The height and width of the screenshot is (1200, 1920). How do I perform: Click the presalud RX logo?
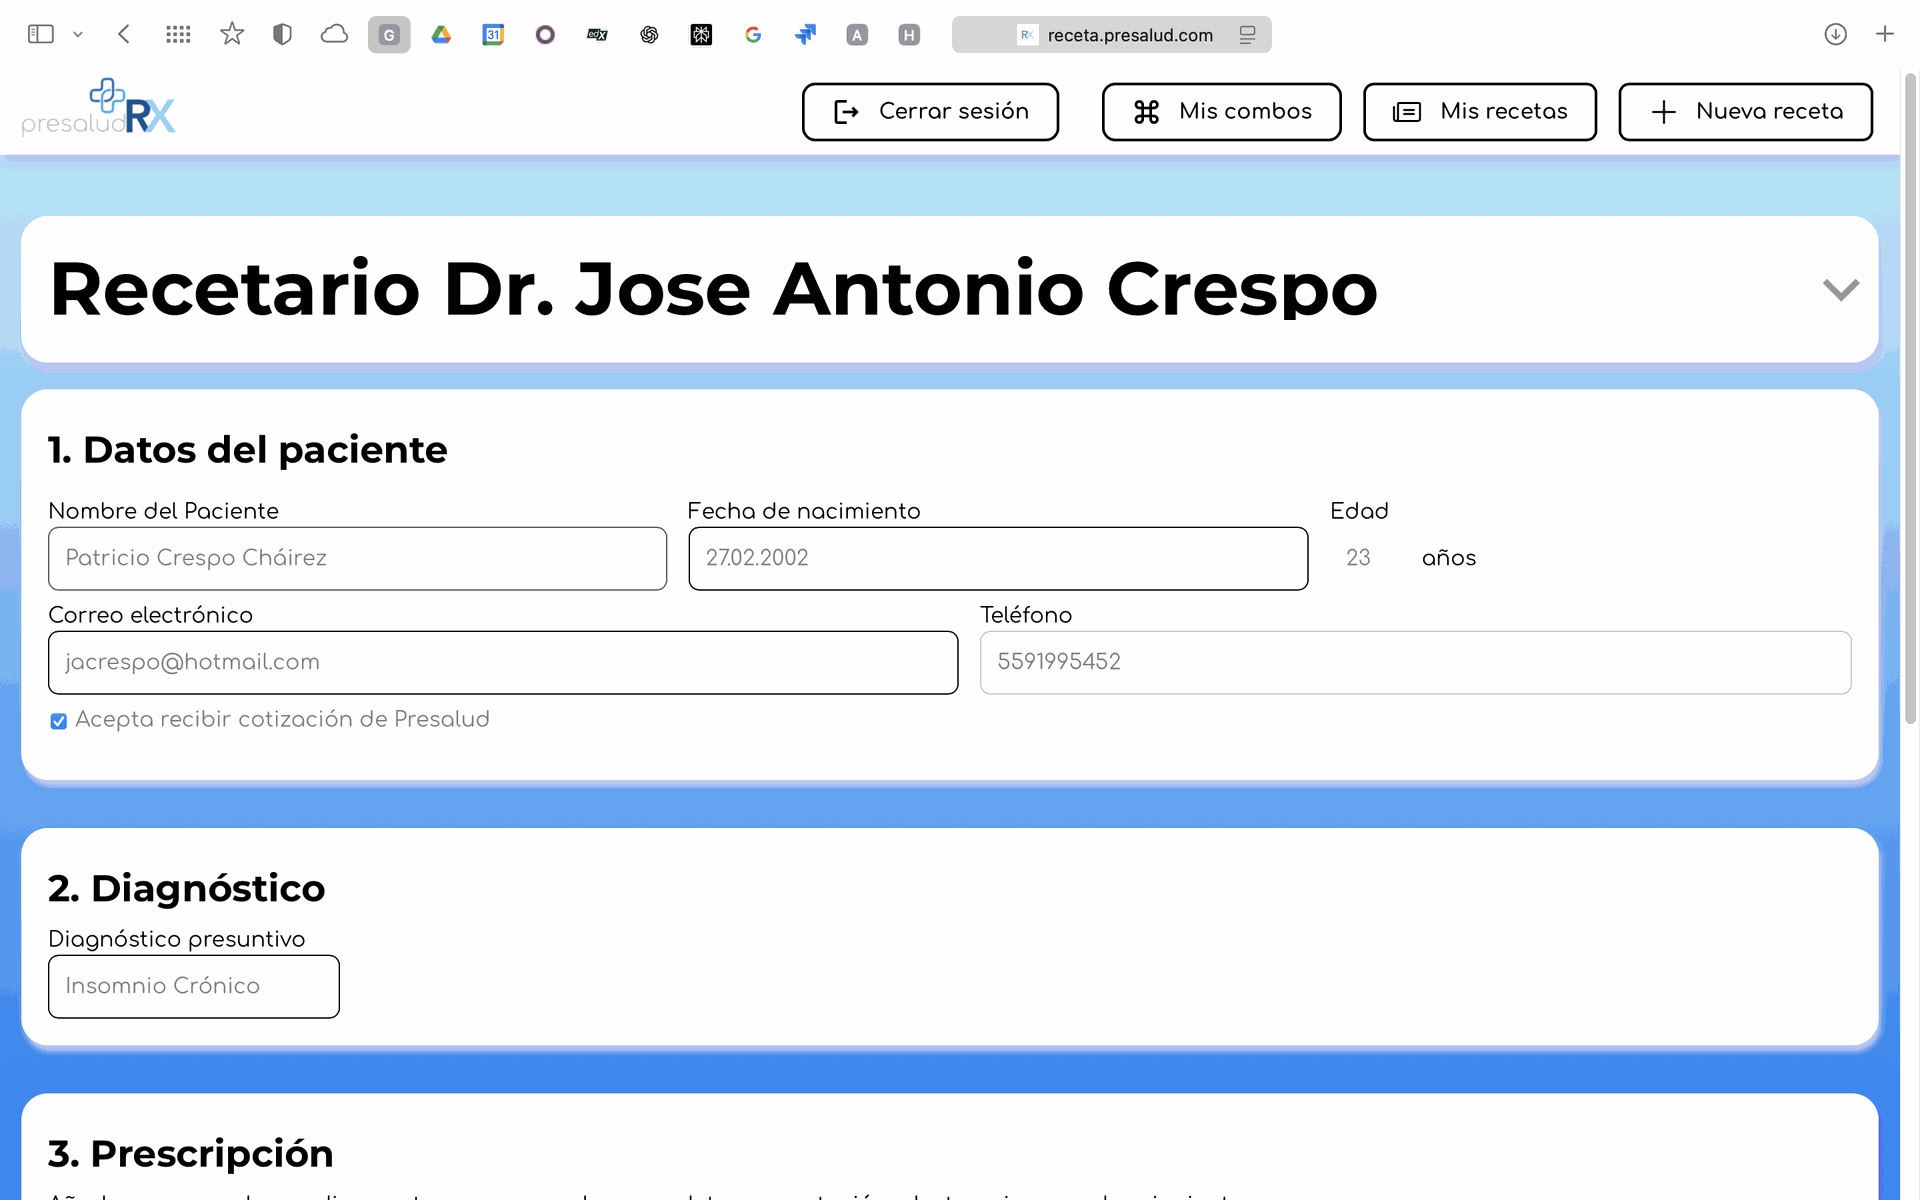coord(99,108)
